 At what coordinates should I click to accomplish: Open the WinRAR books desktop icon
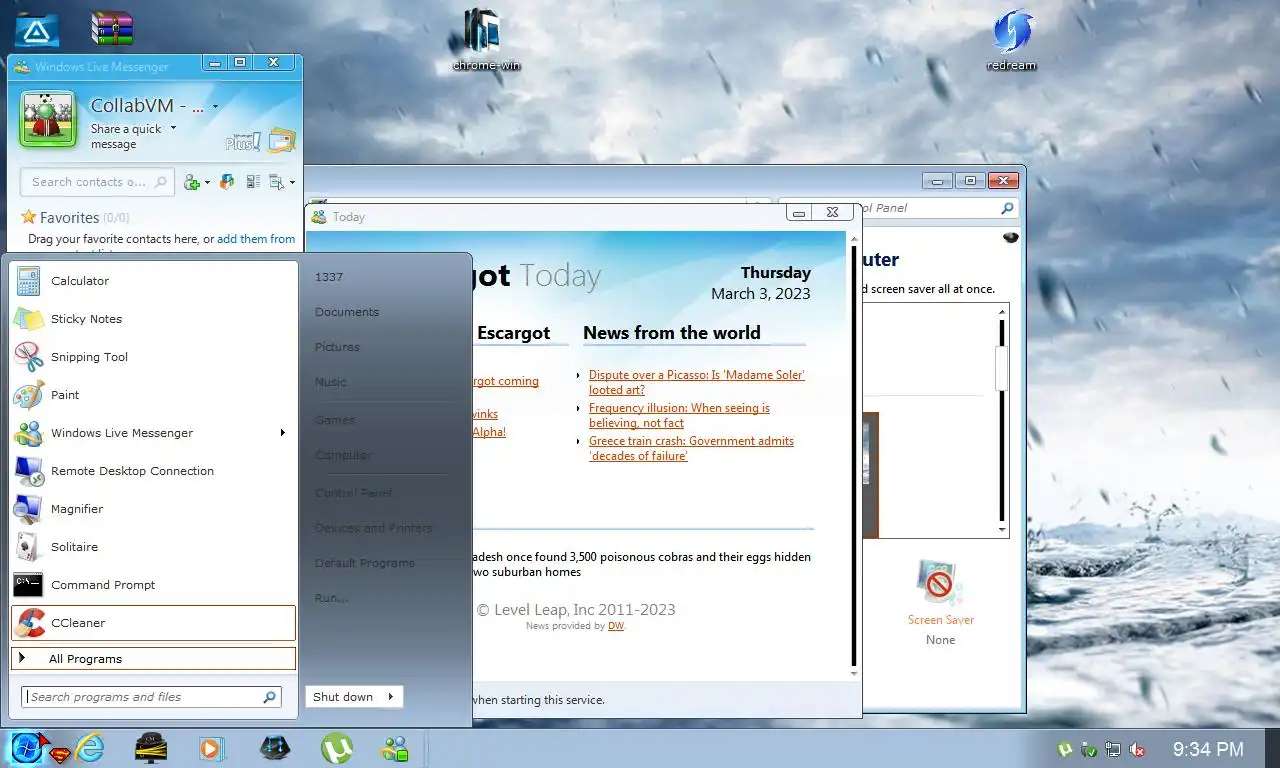(x=111, y=28)
